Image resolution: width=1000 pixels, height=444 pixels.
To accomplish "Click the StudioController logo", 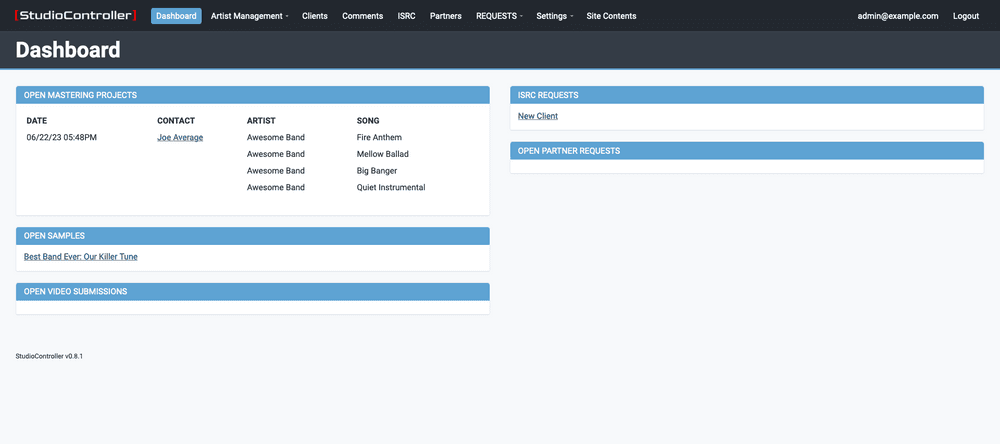I will coord(75,16).
